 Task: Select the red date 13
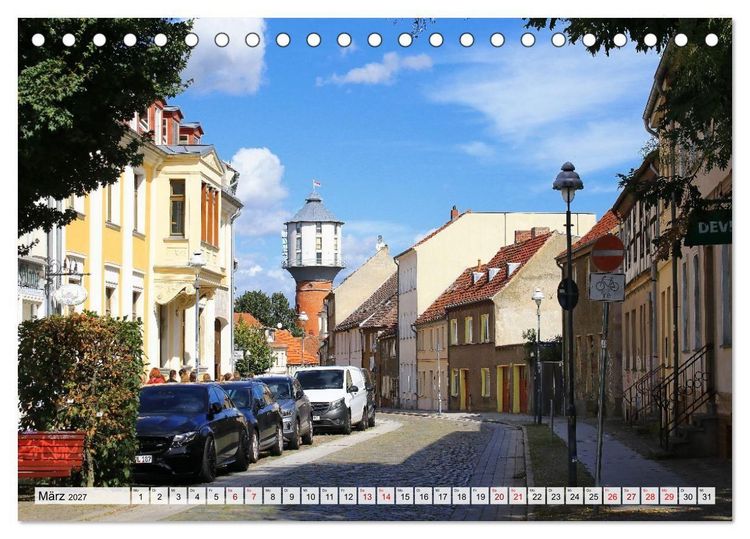[367, 495]
